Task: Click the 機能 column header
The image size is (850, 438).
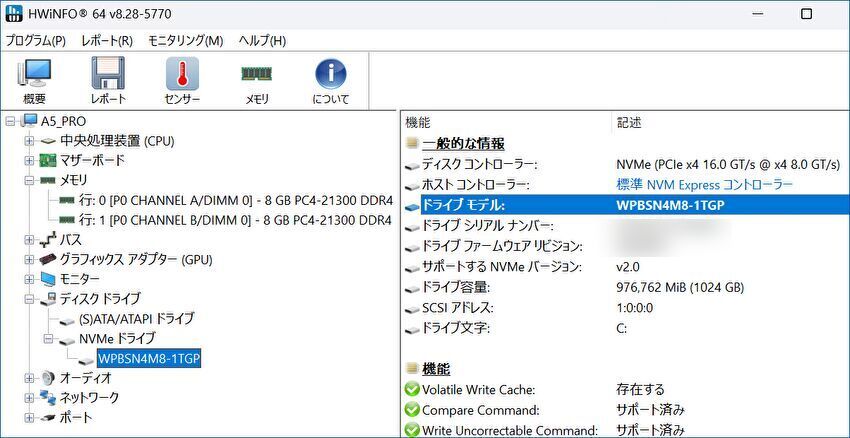Action: coord(418,122)
